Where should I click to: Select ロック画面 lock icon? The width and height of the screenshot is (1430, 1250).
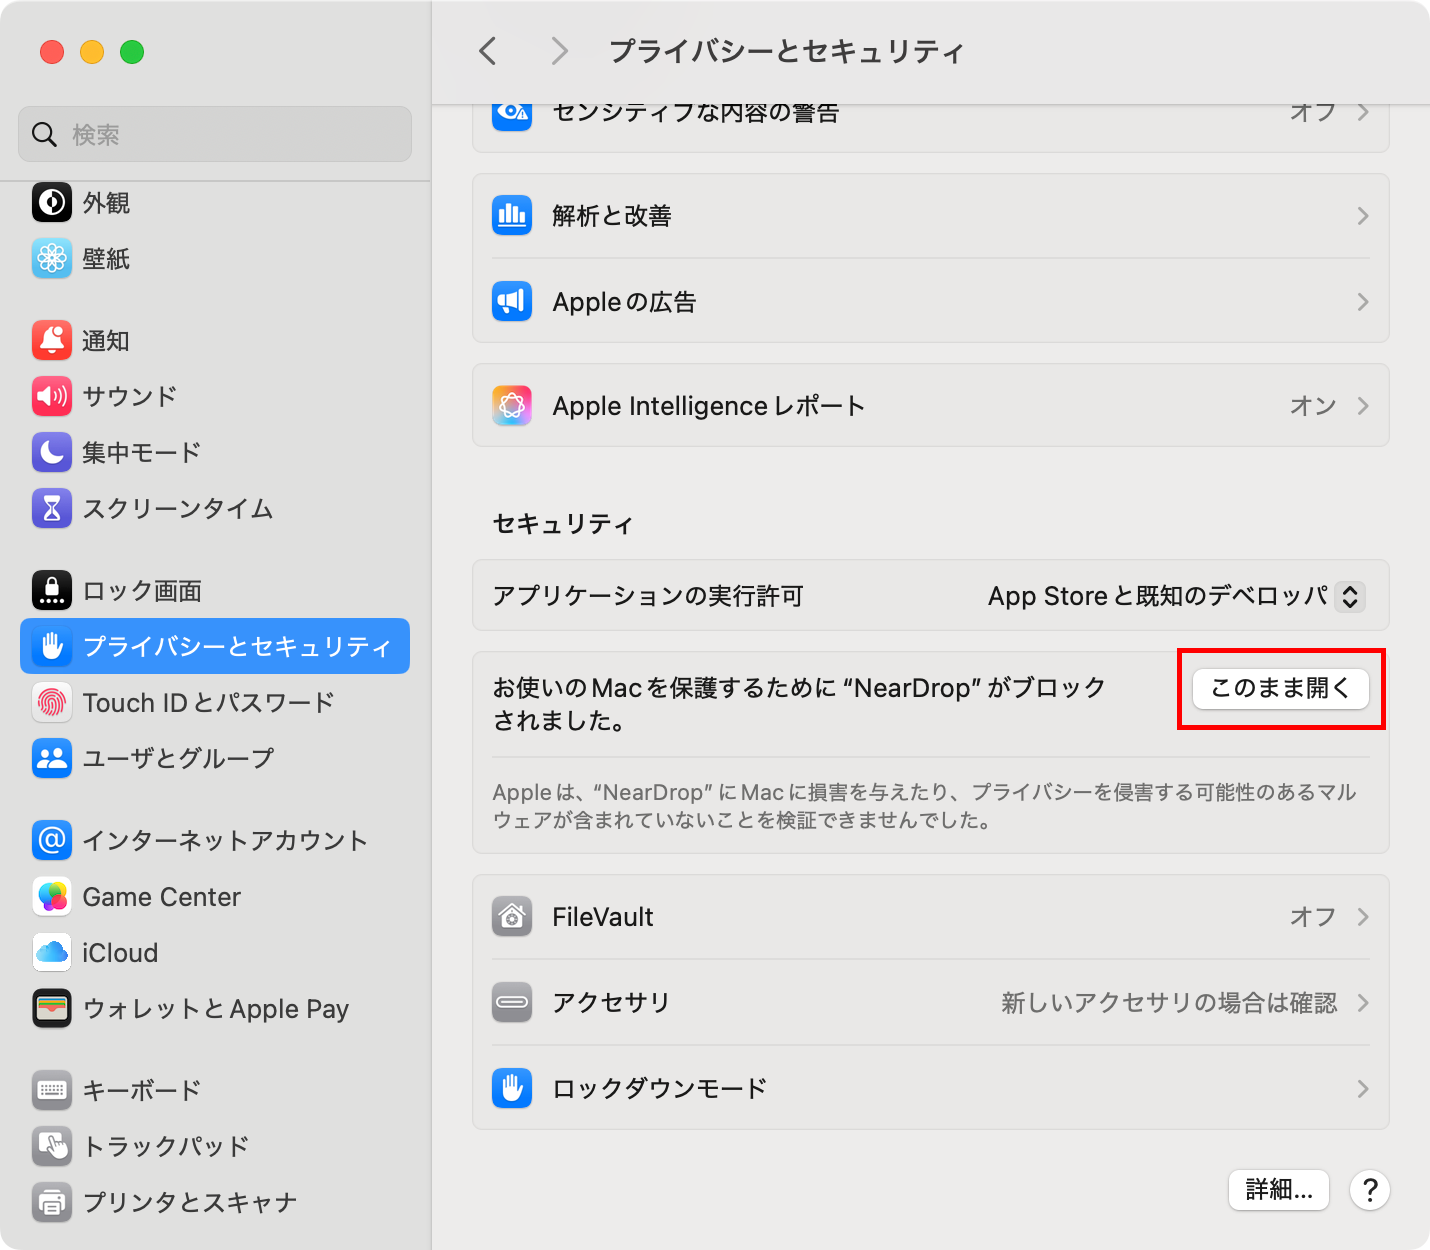52,590
